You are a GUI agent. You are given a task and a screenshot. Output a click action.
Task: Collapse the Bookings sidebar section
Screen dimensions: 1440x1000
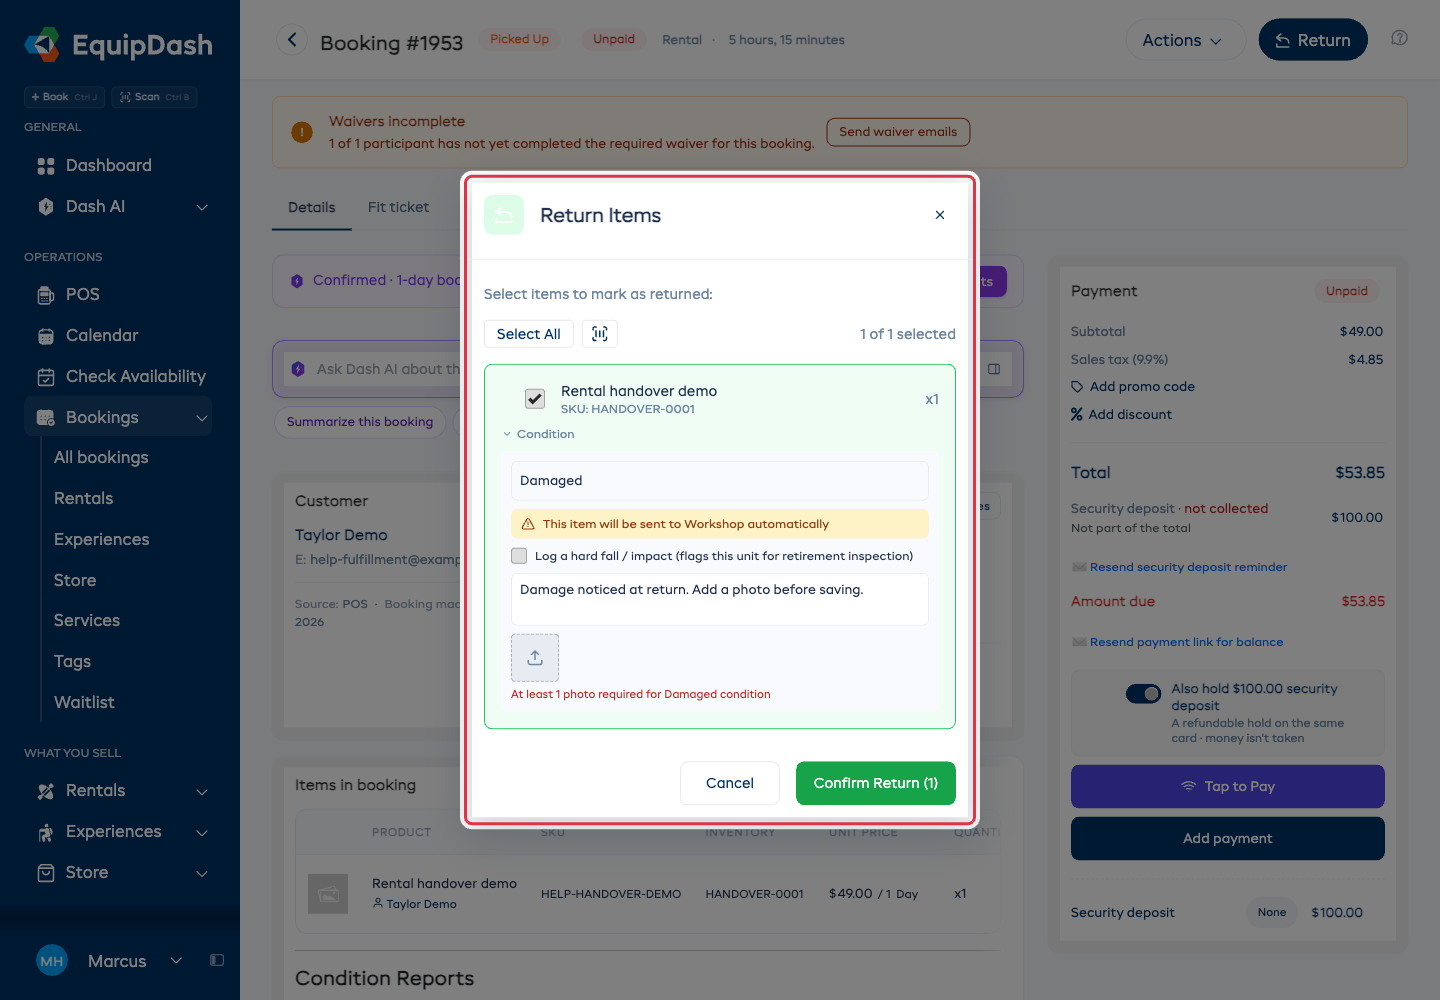202,418
